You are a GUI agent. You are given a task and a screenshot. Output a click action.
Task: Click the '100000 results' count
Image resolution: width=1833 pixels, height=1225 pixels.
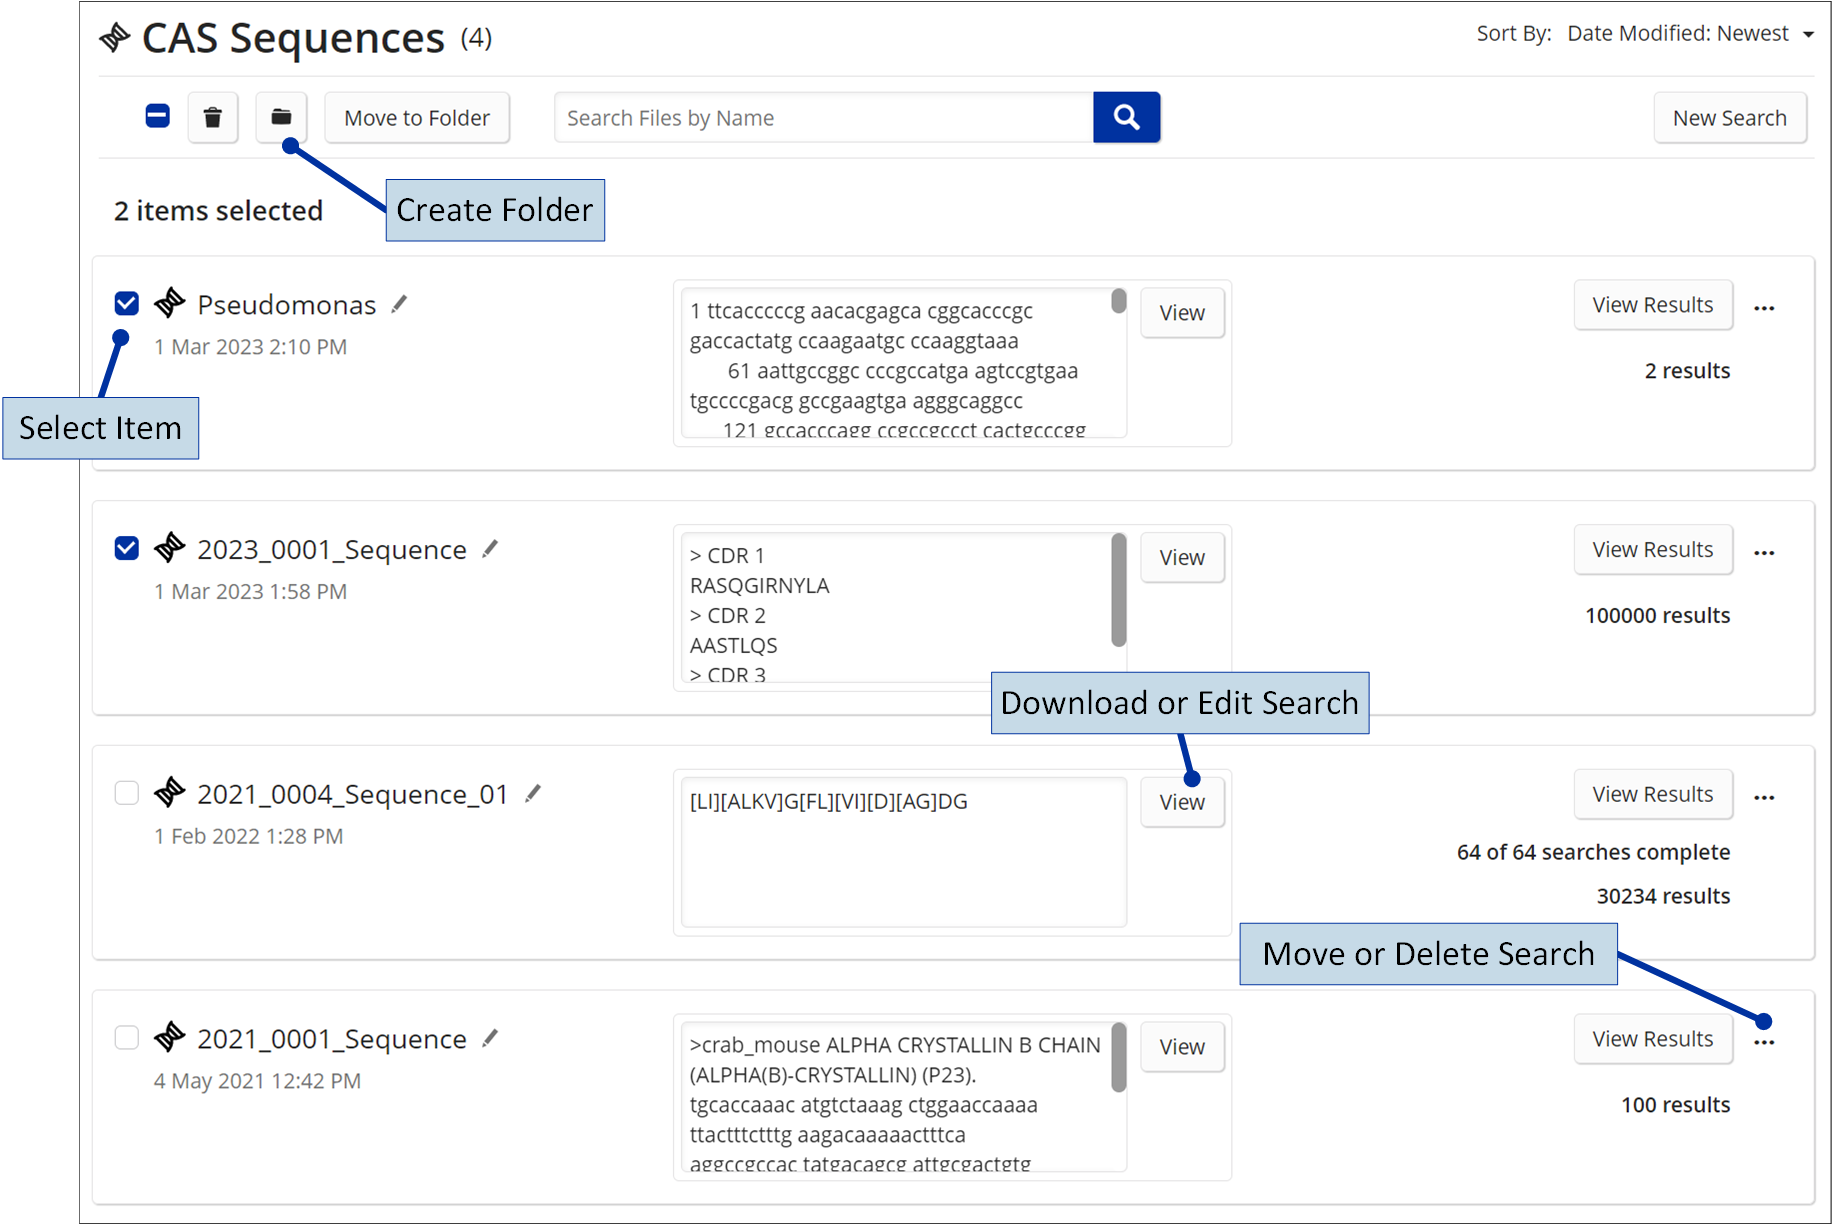[x=1657, y=616]
